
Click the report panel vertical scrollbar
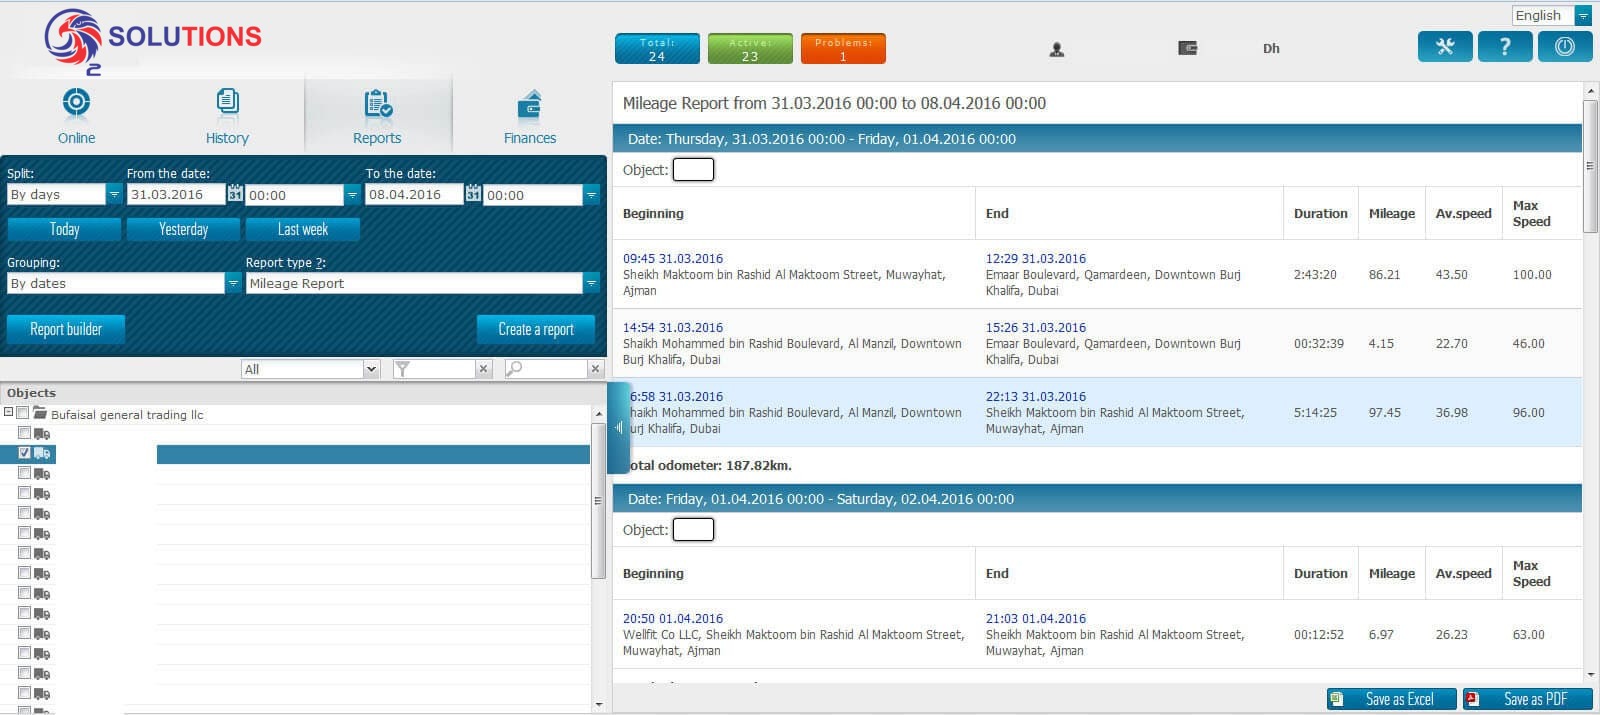[x=1590, y=381]
